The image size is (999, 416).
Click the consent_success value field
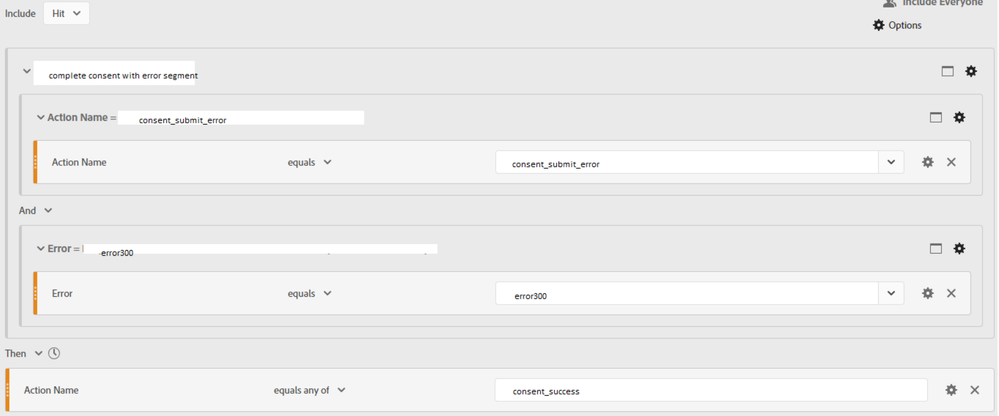[710, 390]
